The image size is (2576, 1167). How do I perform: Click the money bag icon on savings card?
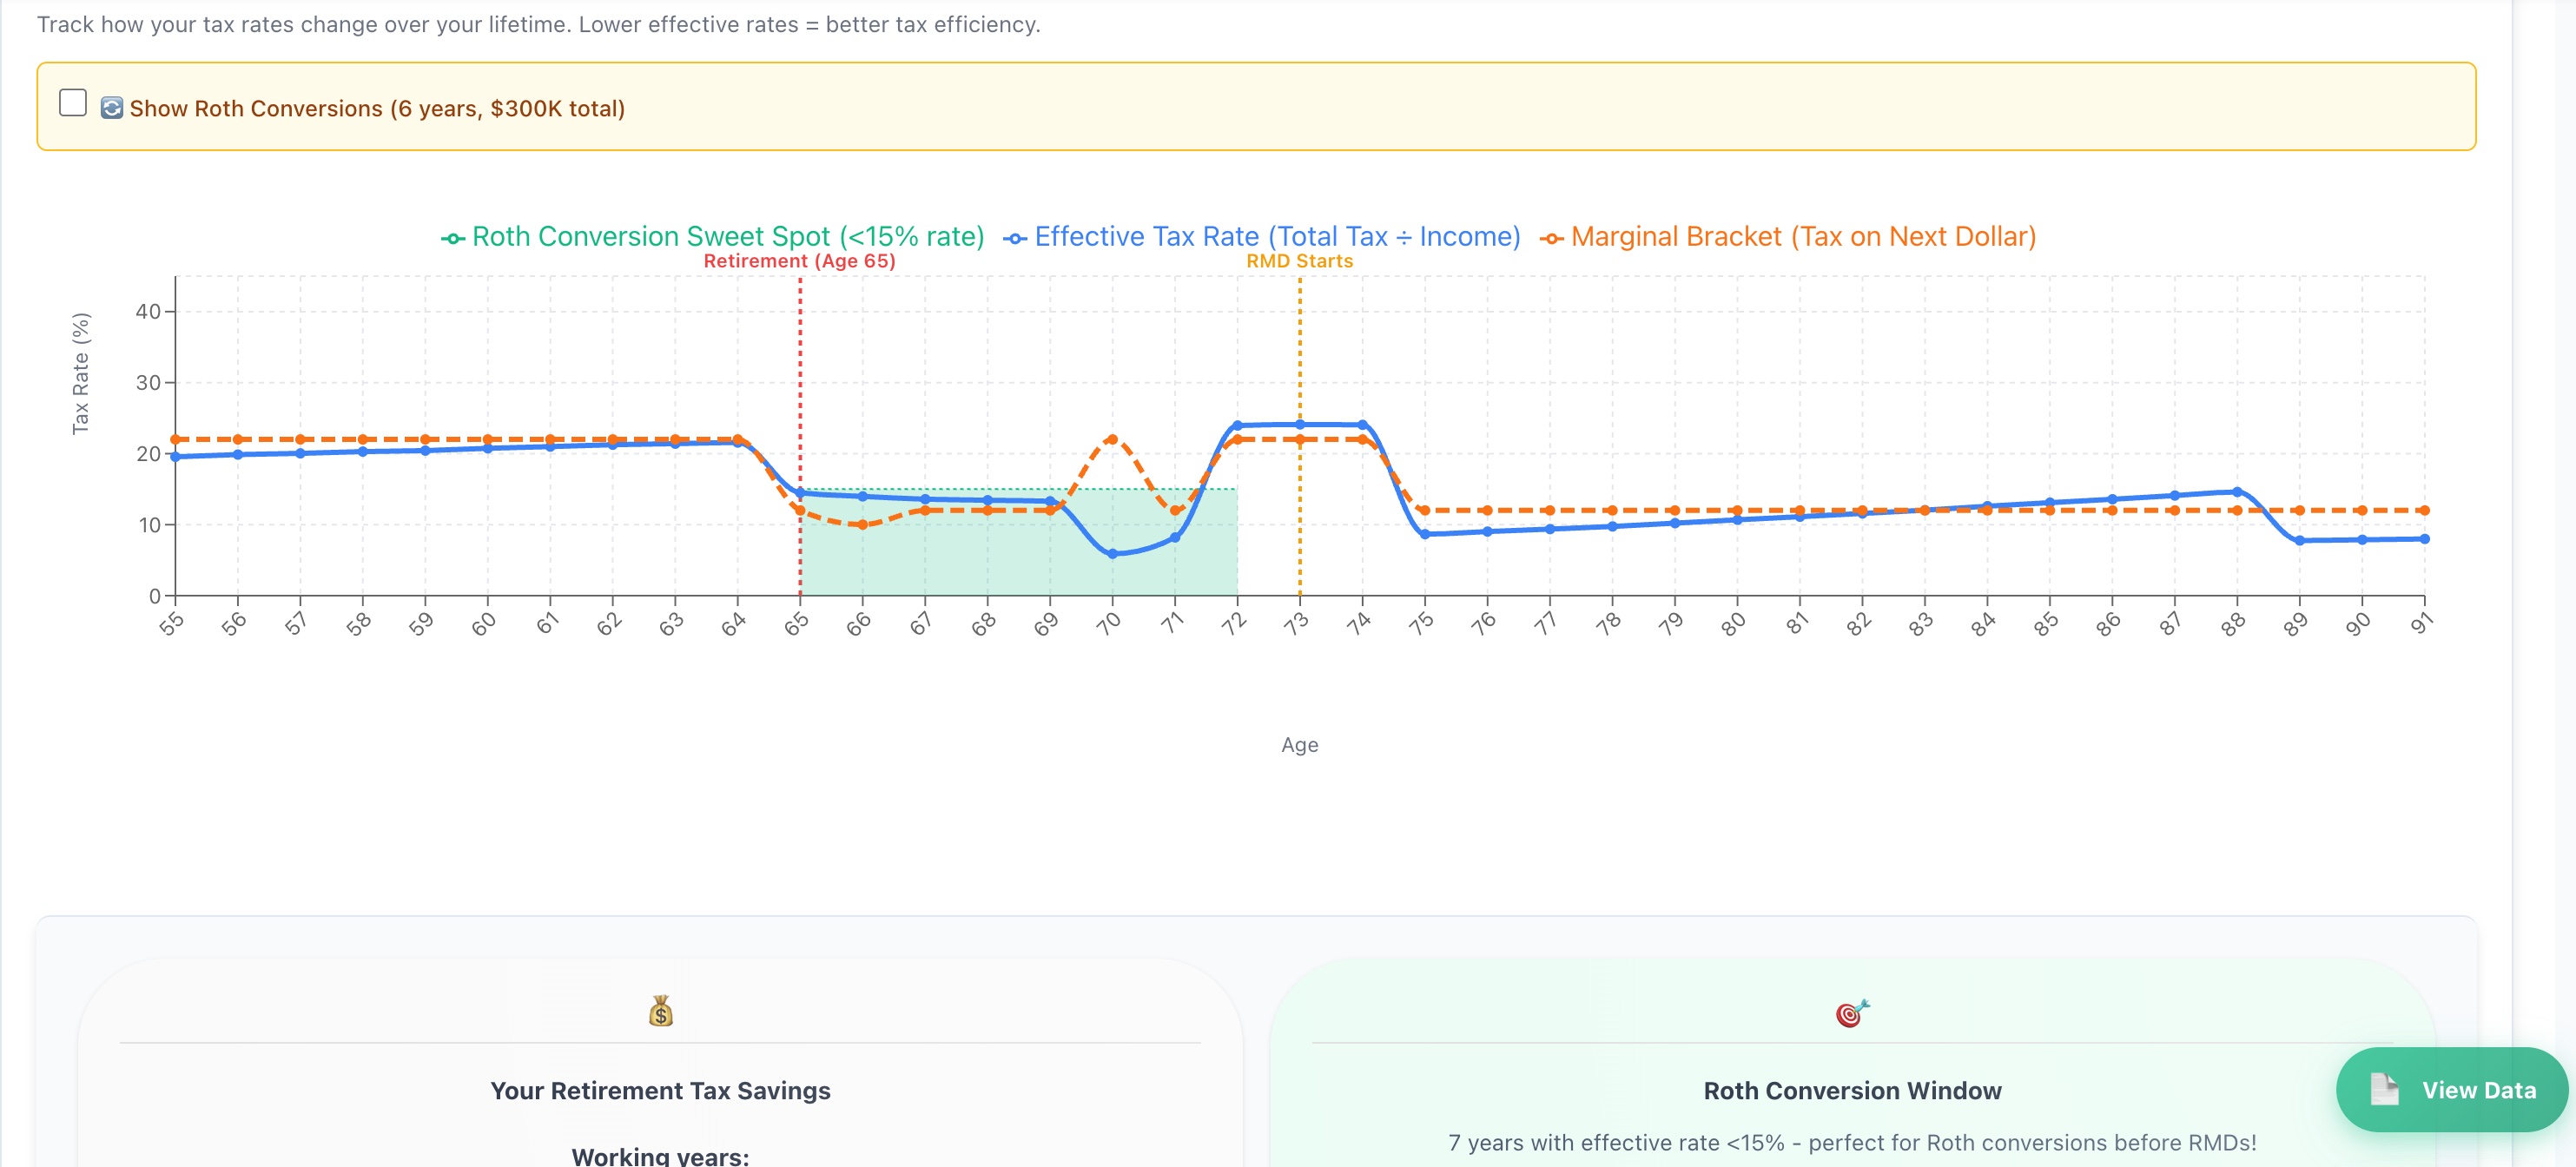(661, 1011)
